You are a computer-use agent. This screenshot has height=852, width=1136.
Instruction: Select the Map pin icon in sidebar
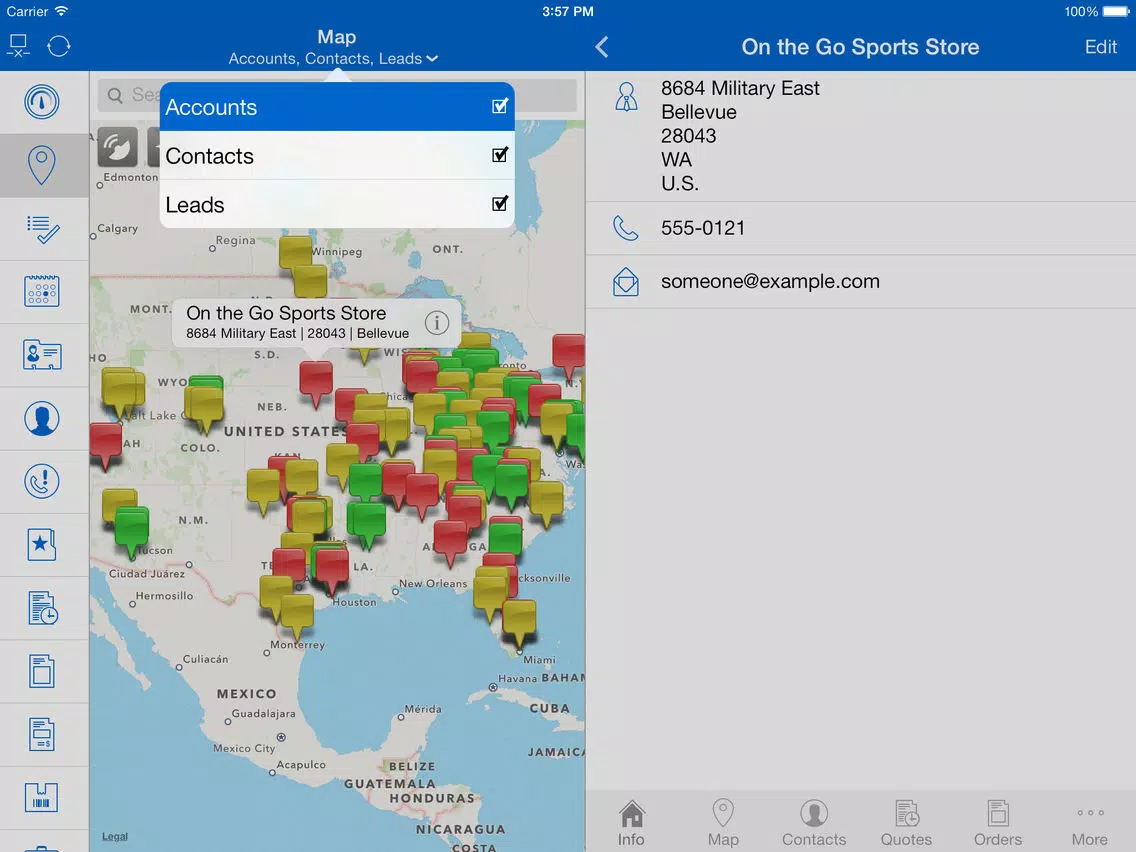pyautogui.click(x=42, y=165)
